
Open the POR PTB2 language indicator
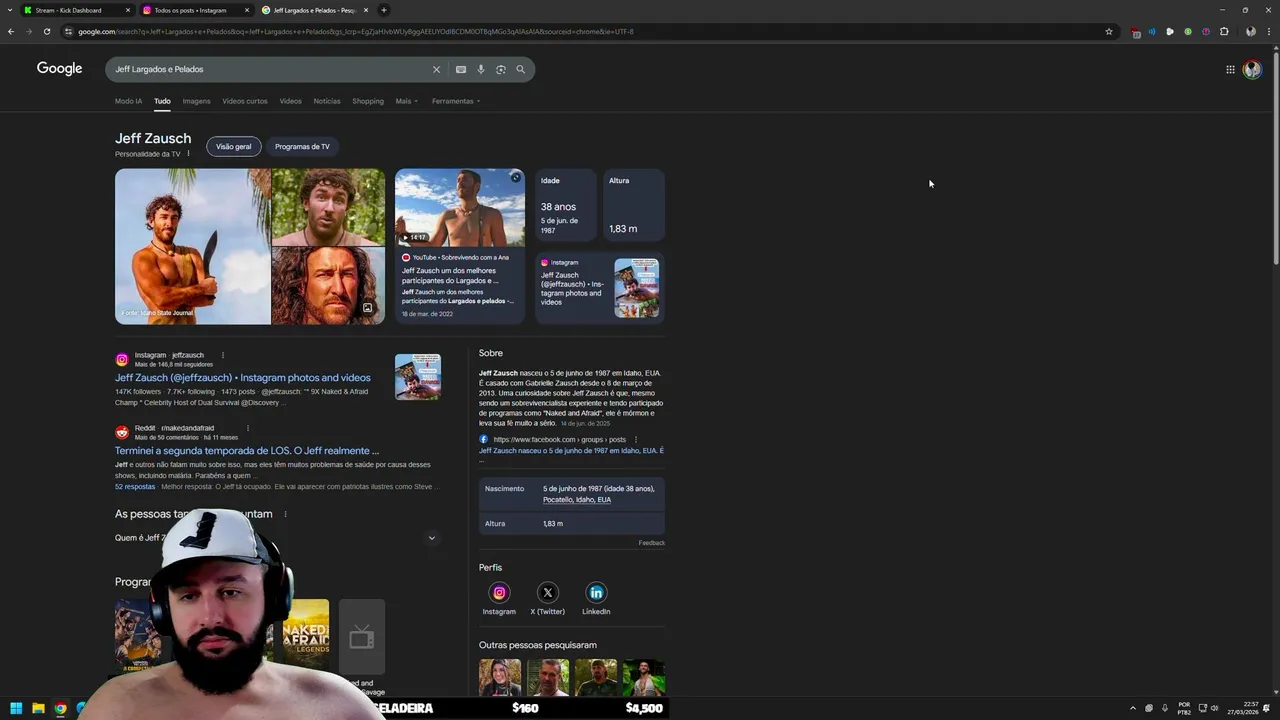tap(1184, 708)
